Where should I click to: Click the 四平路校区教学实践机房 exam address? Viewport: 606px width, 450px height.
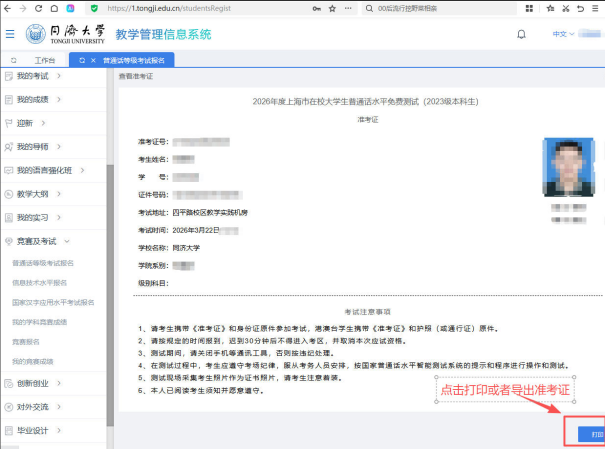pos(210,213)
